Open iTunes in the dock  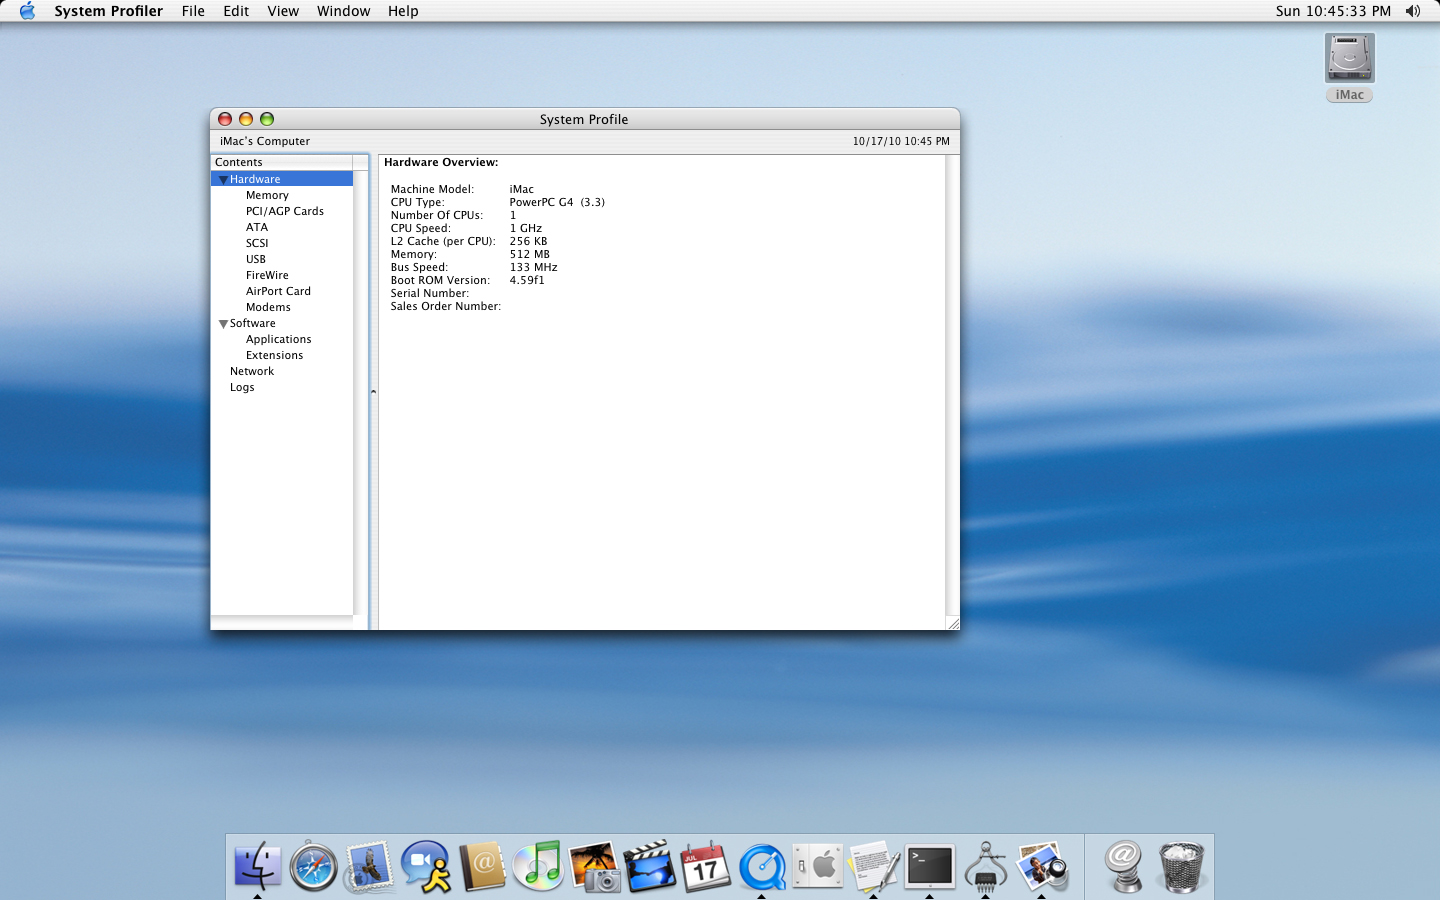coord(538,866)
